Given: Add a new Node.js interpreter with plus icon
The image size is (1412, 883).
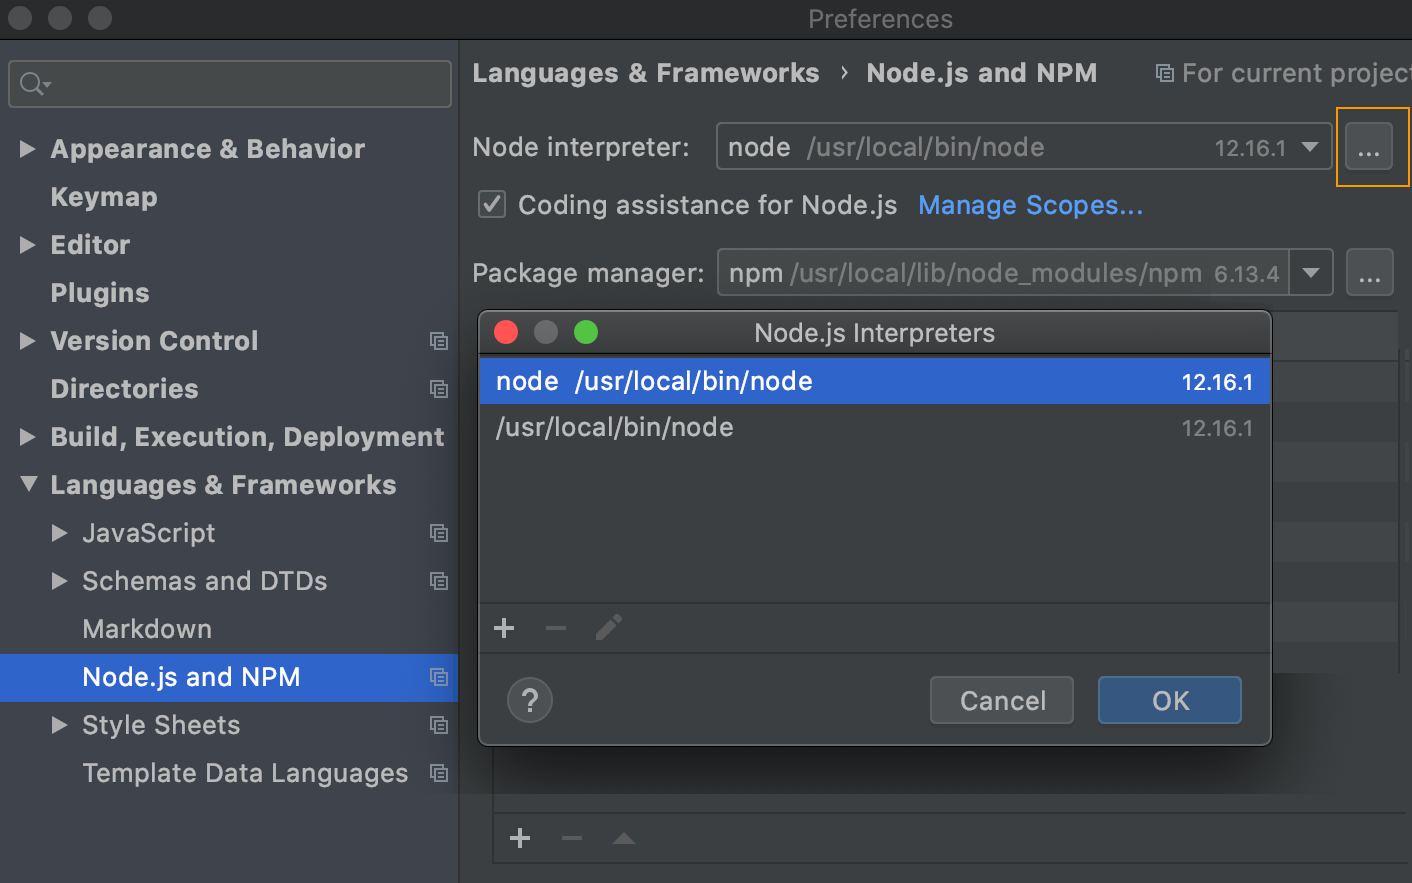Looking at the screenshot, I should point(504,628).
